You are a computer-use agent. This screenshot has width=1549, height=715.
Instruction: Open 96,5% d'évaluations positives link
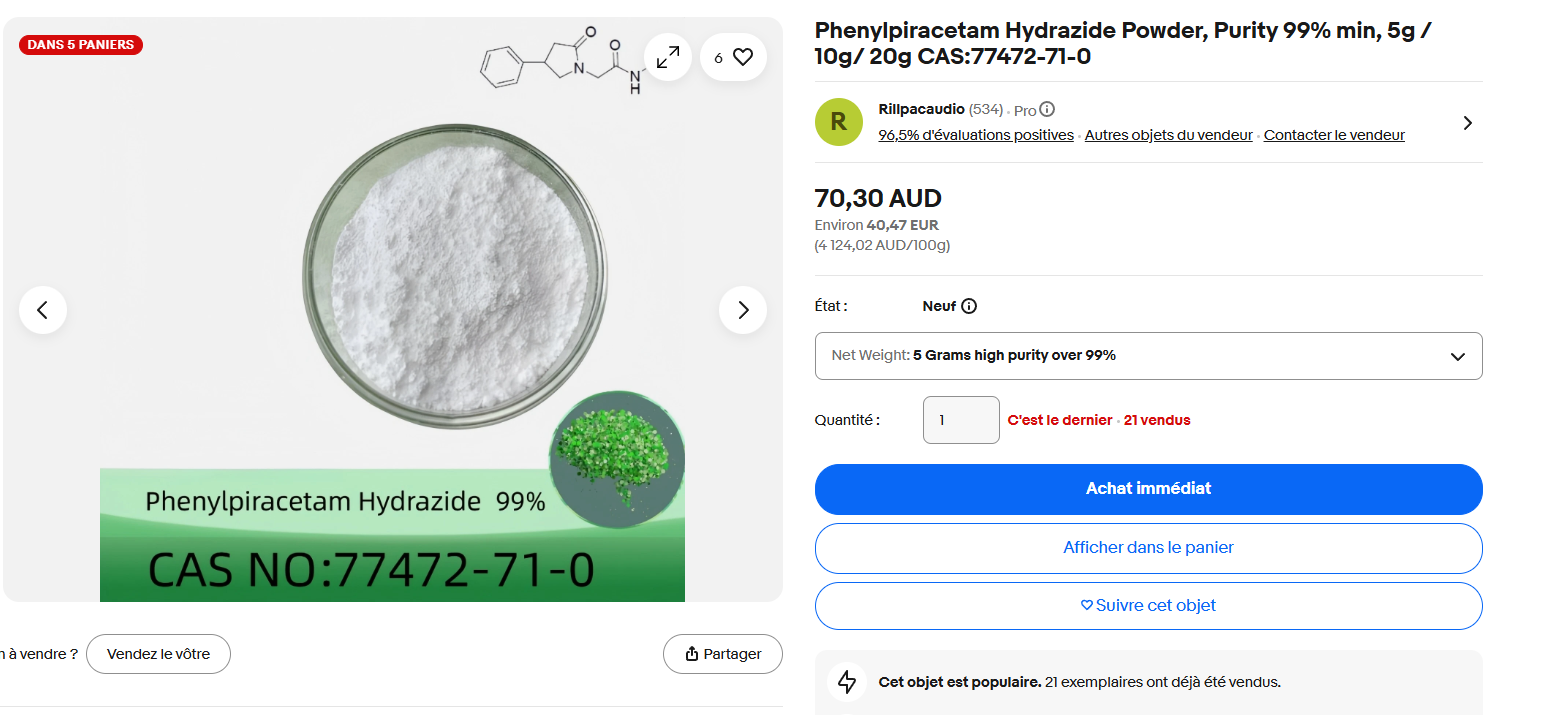(976, 135)
